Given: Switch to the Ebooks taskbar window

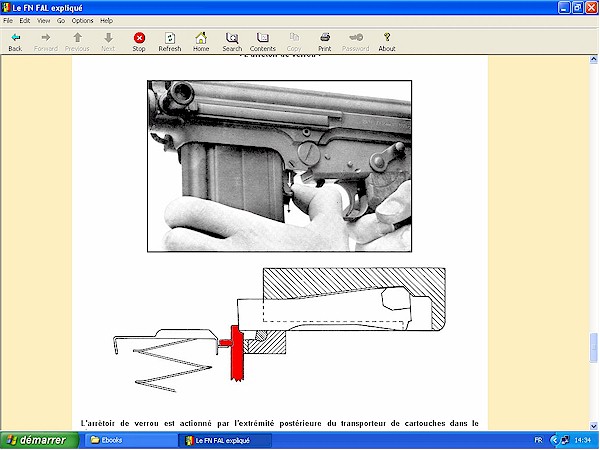Looking at the screenshot, I should (131, 440).
